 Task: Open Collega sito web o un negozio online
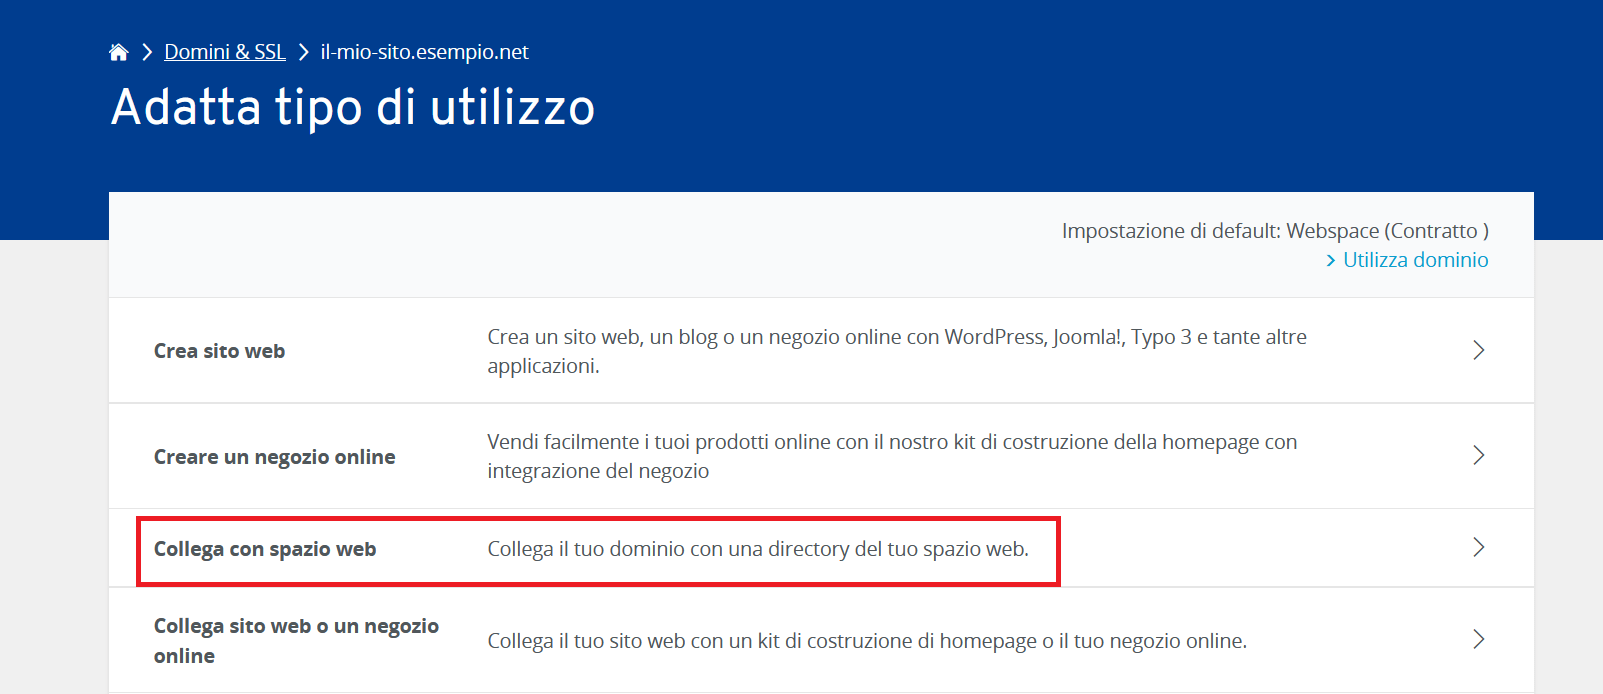coord(296,641)
